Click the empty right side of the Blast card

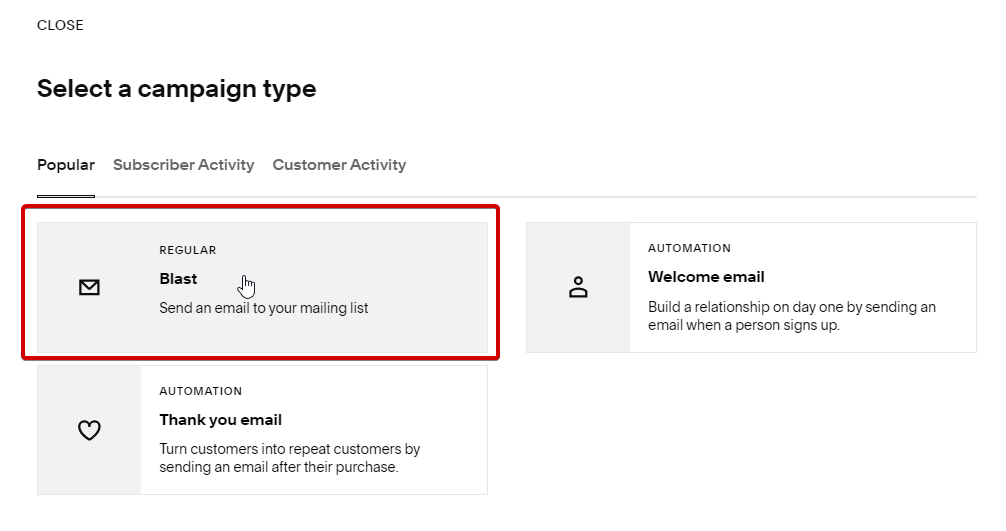[430, 288]
